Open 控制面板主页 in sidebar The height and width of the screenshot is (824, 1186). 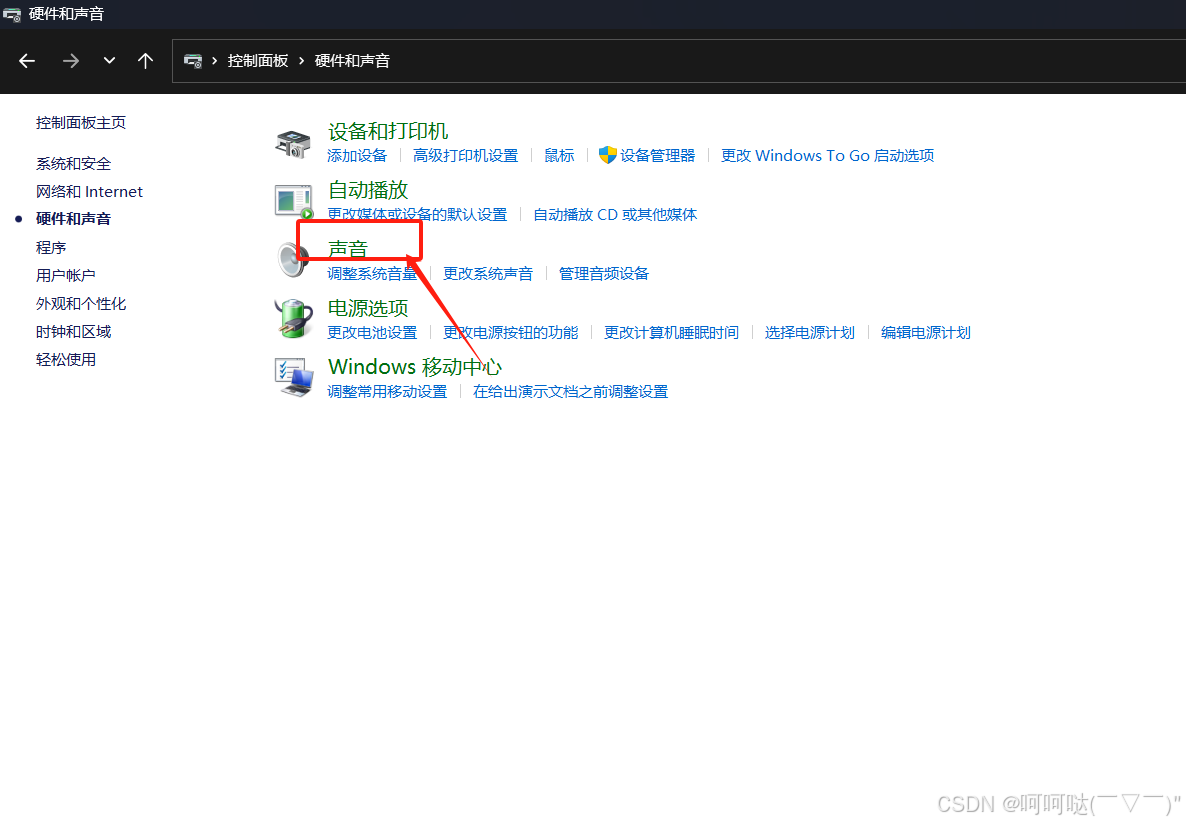(x=81, y=123)
